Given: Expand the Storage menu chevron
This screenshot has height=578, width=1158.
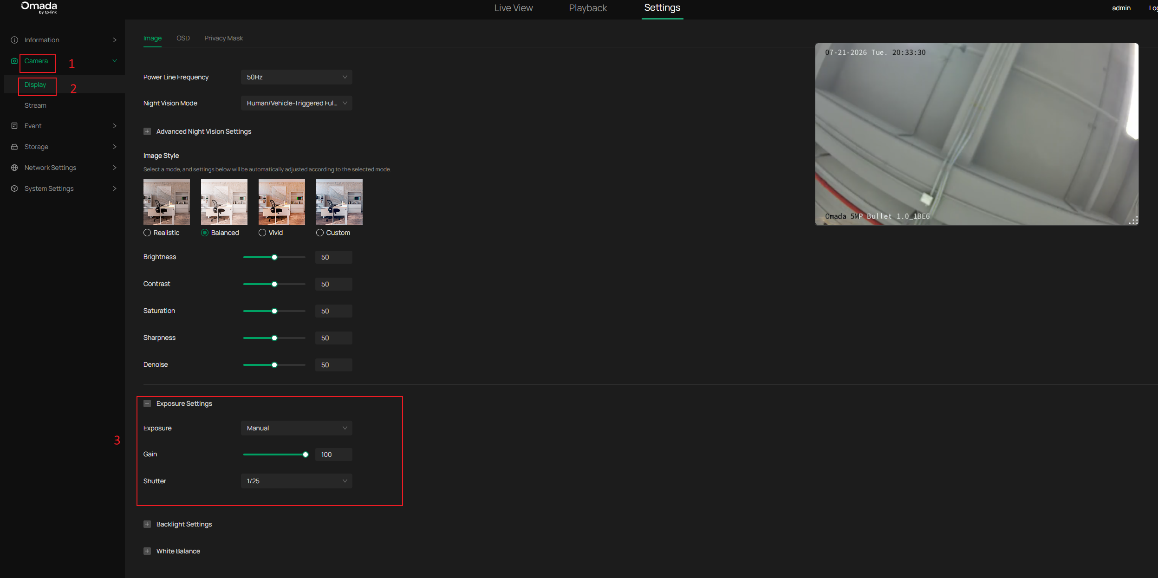Looking at the screenshot, I should click(x=114, y=147).
